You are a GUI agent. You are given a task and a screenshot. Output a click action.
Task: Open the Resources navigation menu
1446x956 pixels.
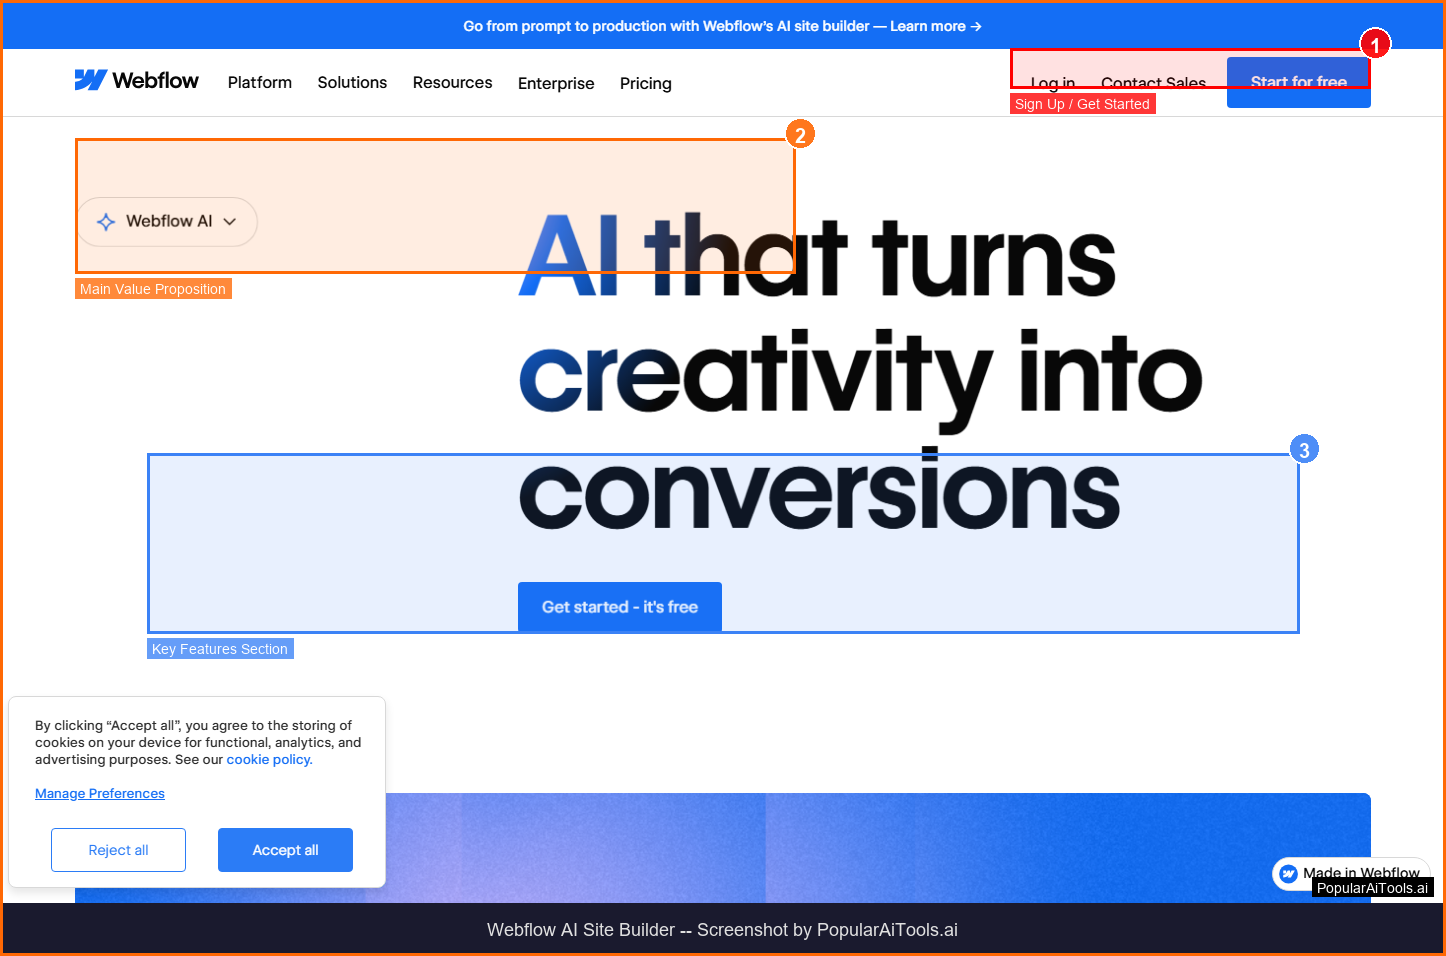pos(452,83)
